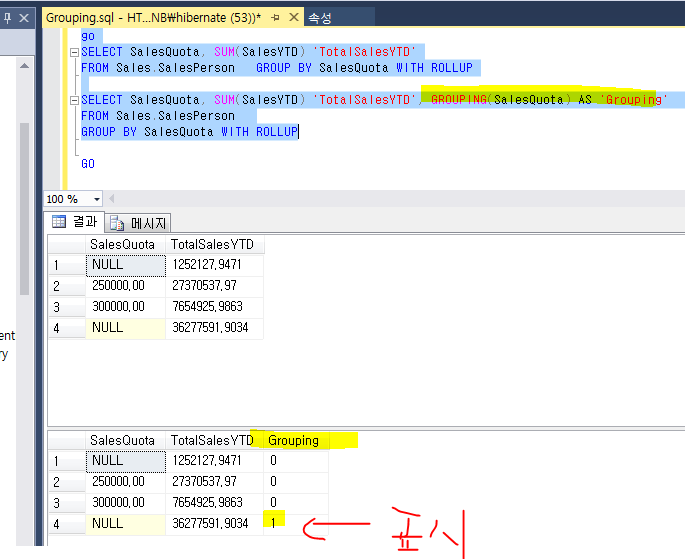Click SalesQuota header in second result grid

tap(125, 440)
